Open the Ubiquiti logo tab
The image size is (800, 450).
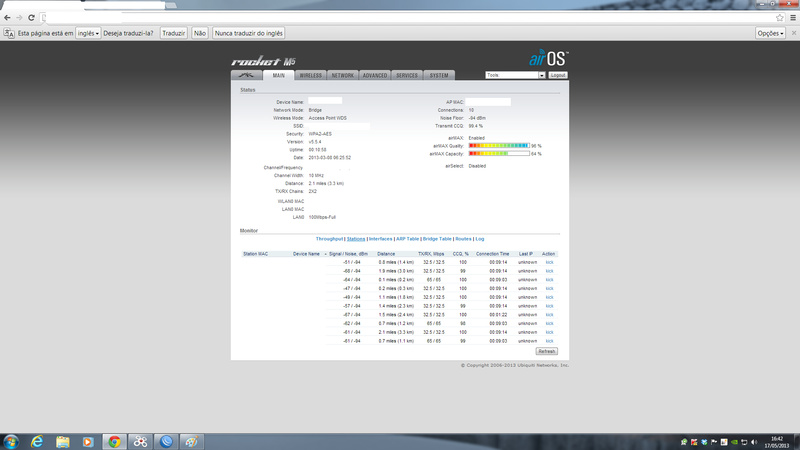tap(247, 76)
